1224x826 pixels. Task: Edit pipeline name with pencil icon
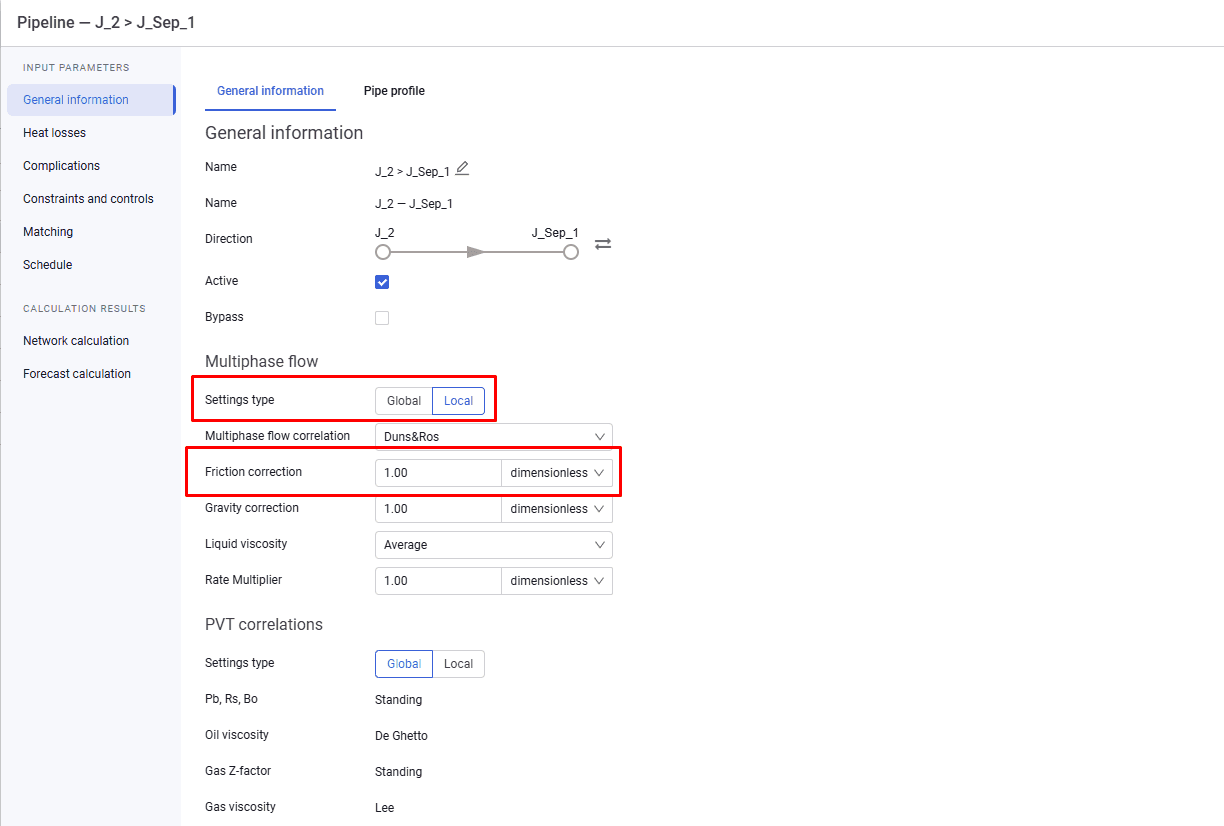pyautogui.click(x=462, y=169)
